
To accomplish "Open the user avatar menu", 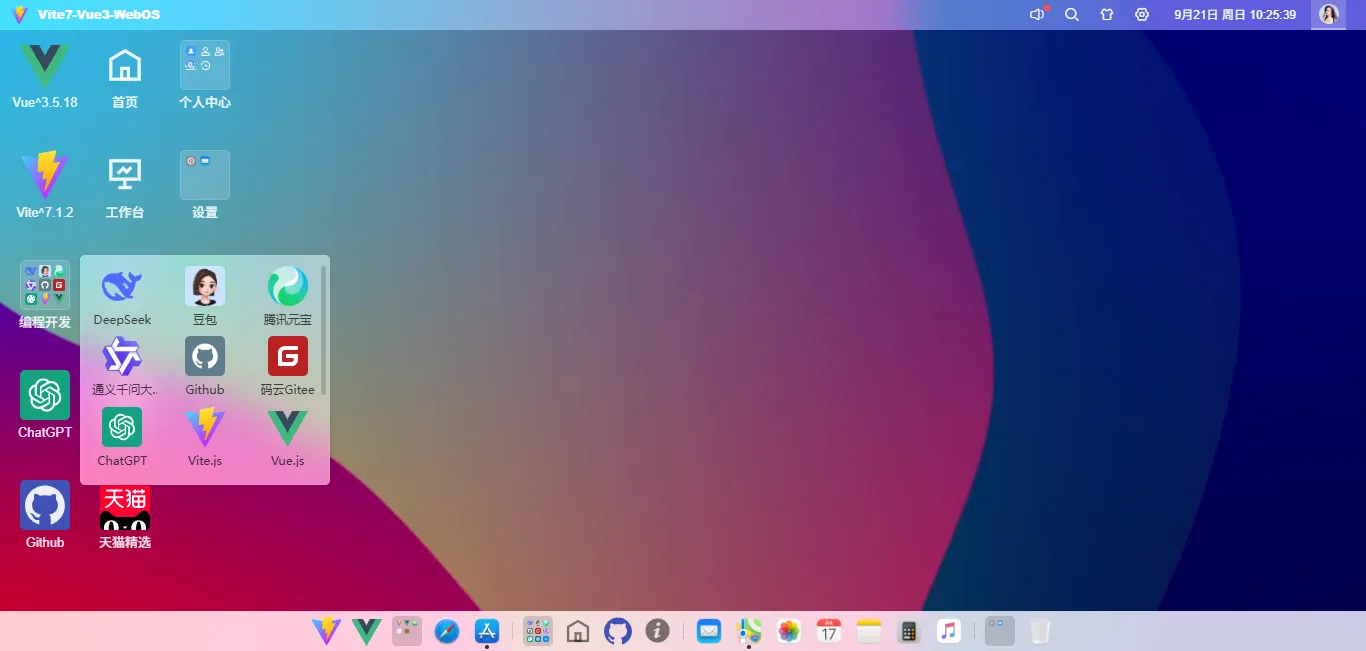I will pos(1328,14).
